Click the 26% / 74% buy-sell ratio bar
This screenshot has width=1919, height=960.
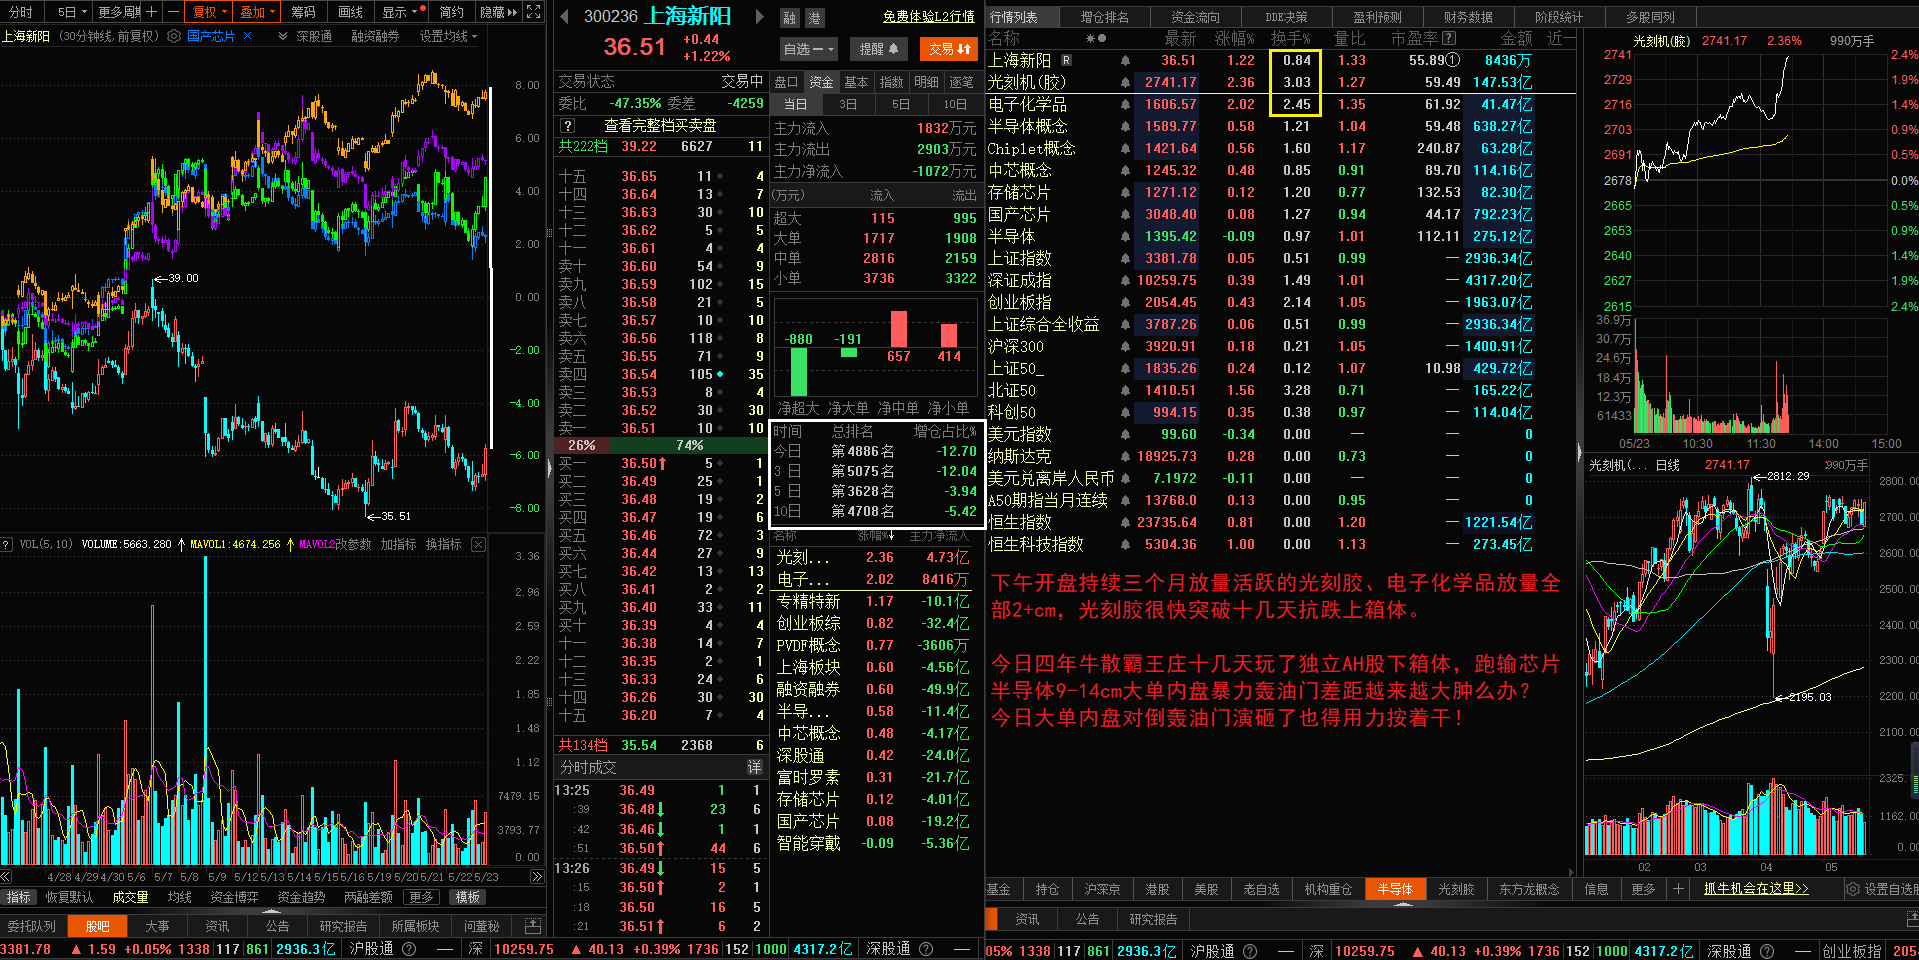(660, 445)
